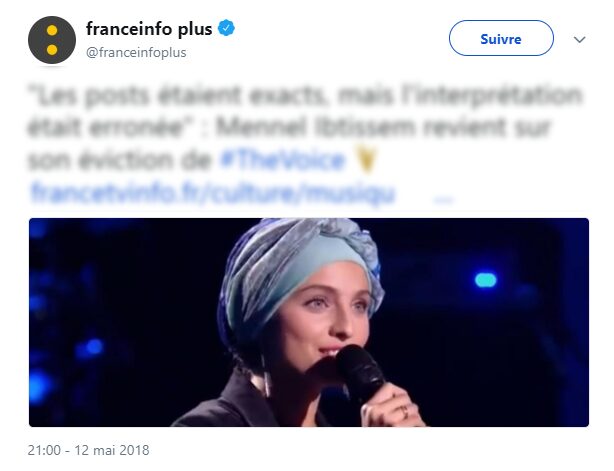Open the franceinfo plus profile avatar
The image size is (614, 471).
(x=52, y=40)
